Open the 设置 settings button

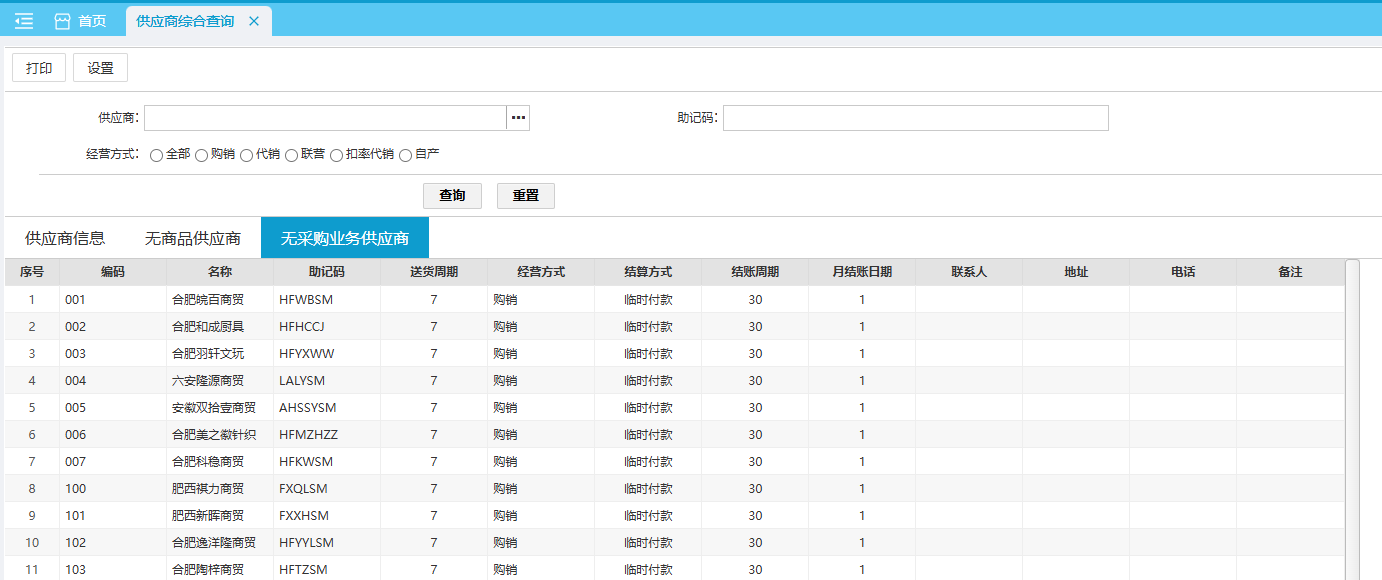[100, 68]
